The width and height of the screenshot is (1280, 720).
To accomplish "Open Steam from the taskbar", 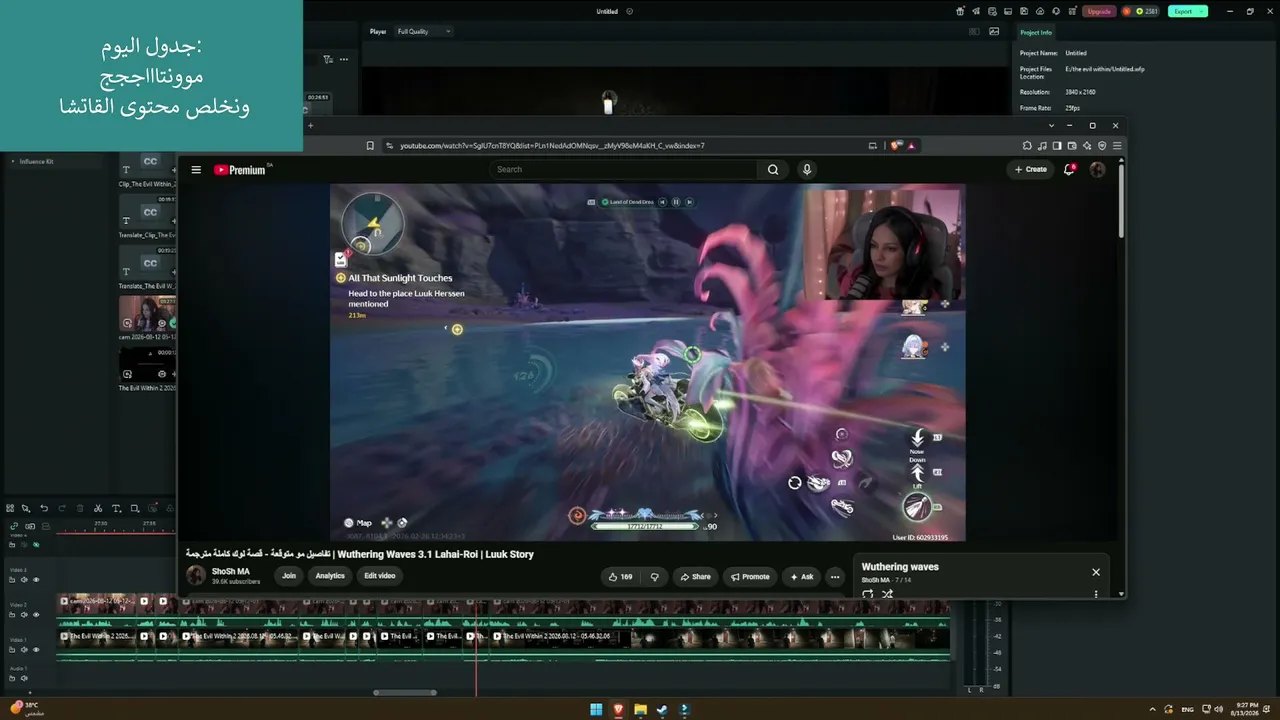I will (662, 710).
